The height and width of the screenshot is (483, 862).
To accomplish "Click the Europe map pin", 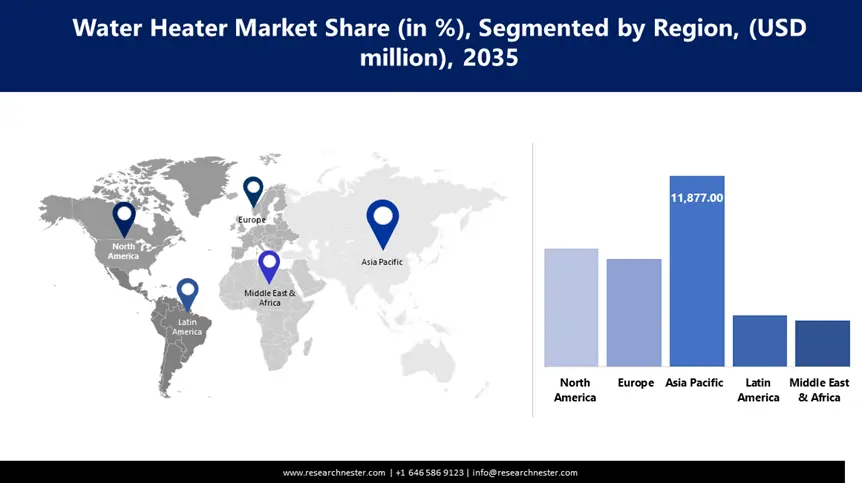I will (x=253, y=191).
